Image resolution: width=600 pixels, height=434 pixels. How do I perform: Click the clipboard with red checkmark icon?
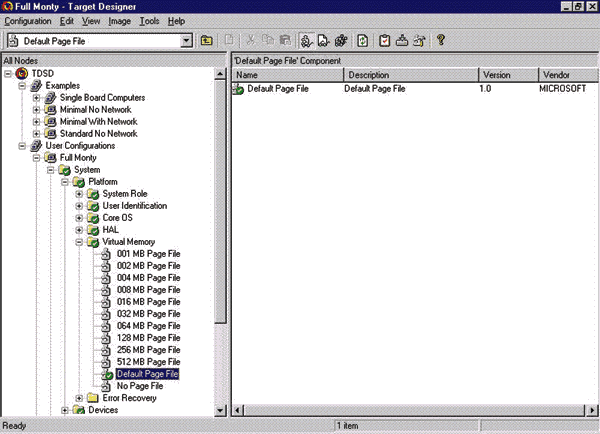(x=383, y=41)
